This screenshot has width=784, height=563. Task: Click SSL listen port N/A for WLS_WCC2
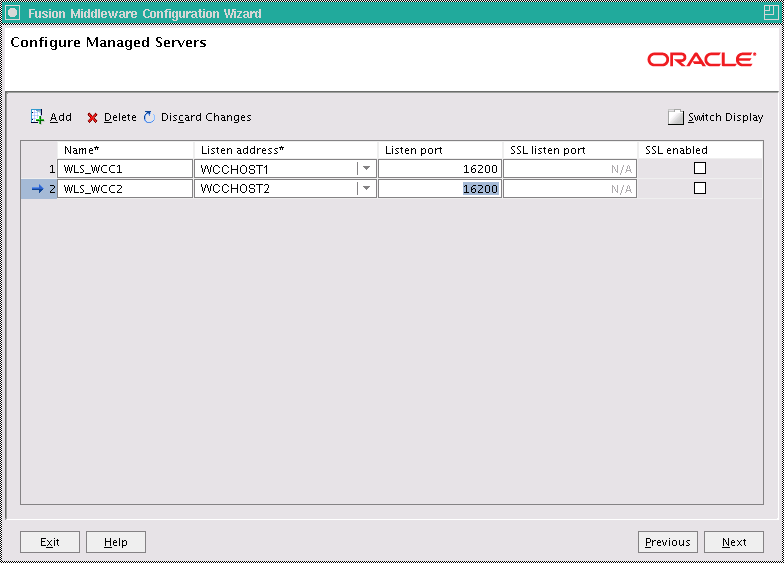click(x=570, y=188)
